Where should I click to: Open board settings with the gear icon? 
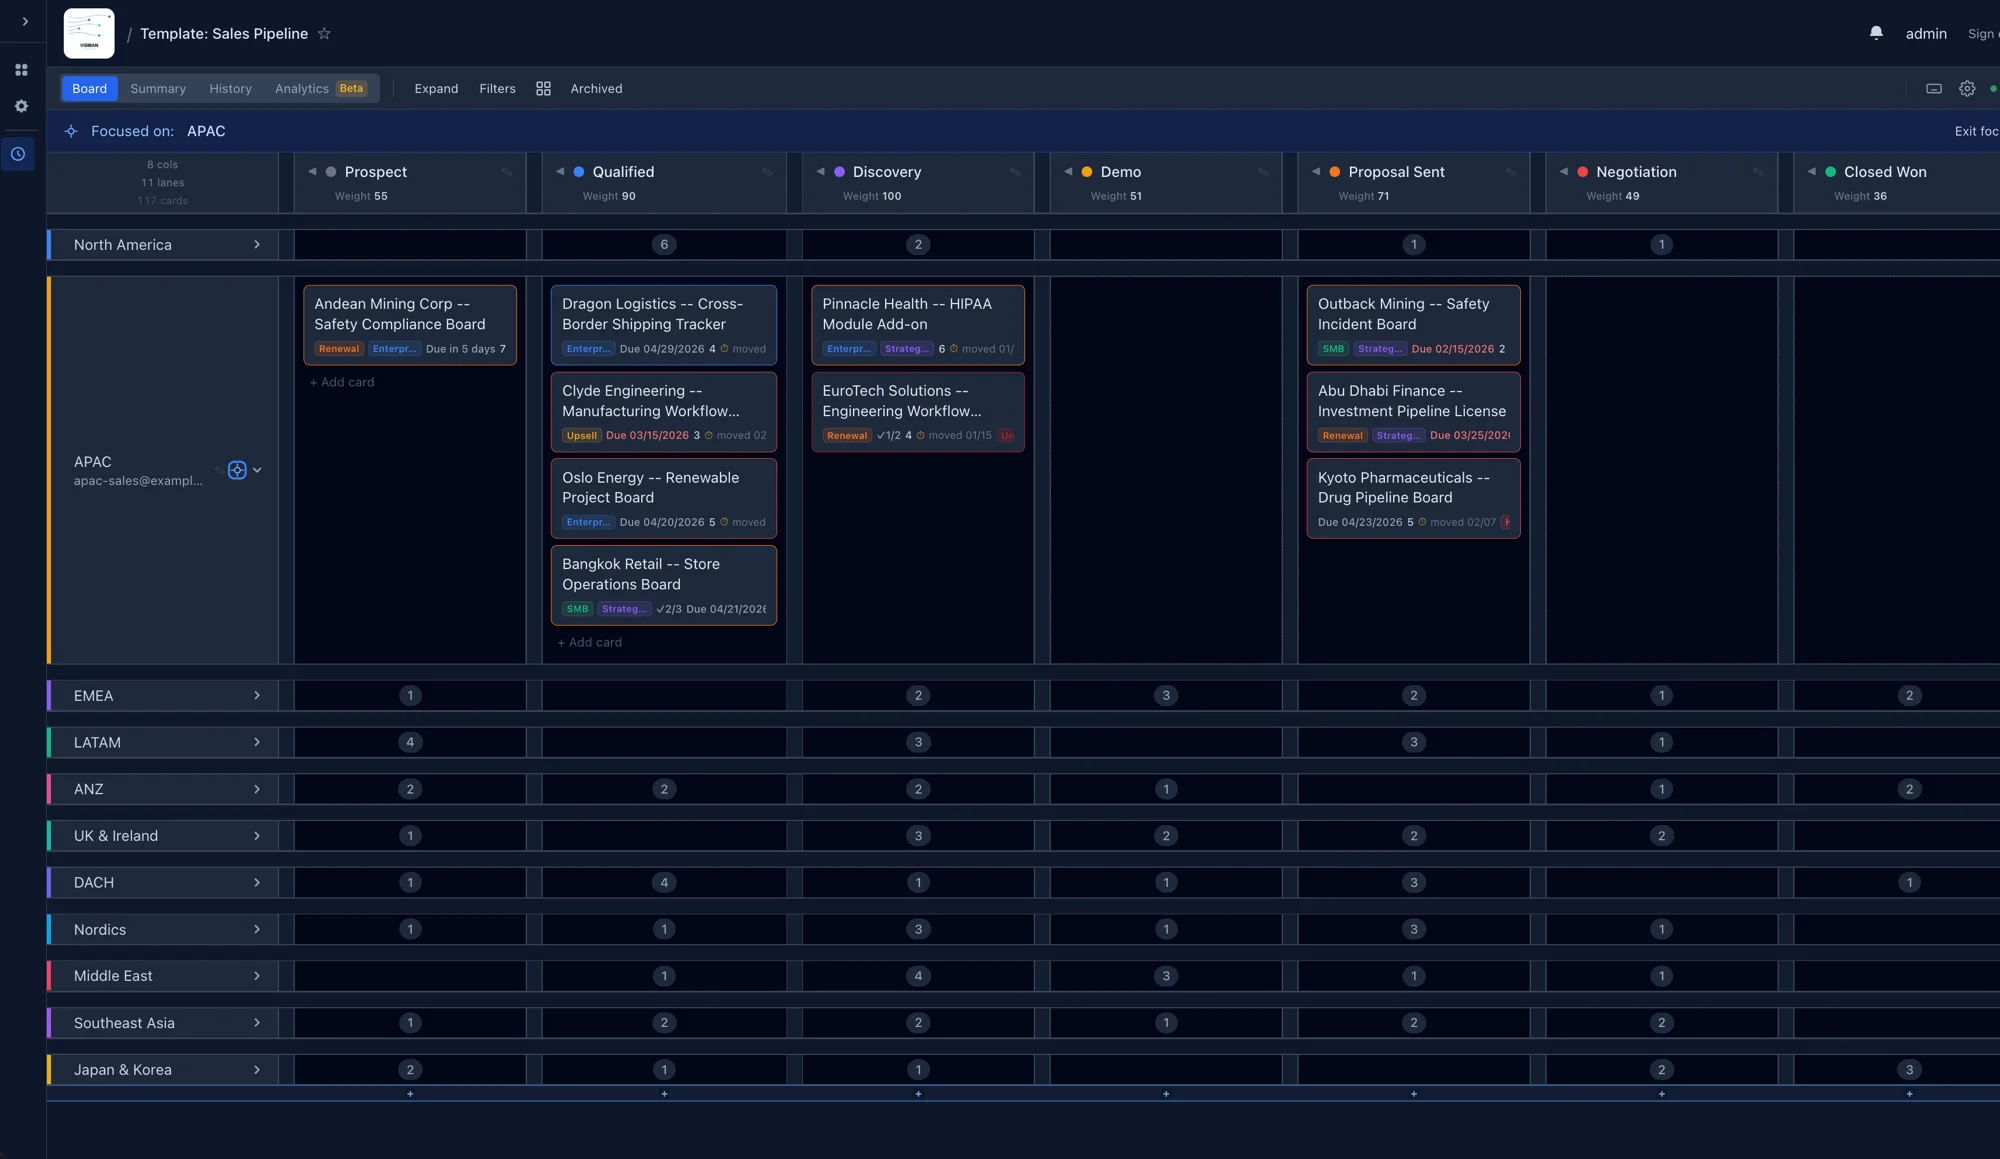tap(1967, 88)
